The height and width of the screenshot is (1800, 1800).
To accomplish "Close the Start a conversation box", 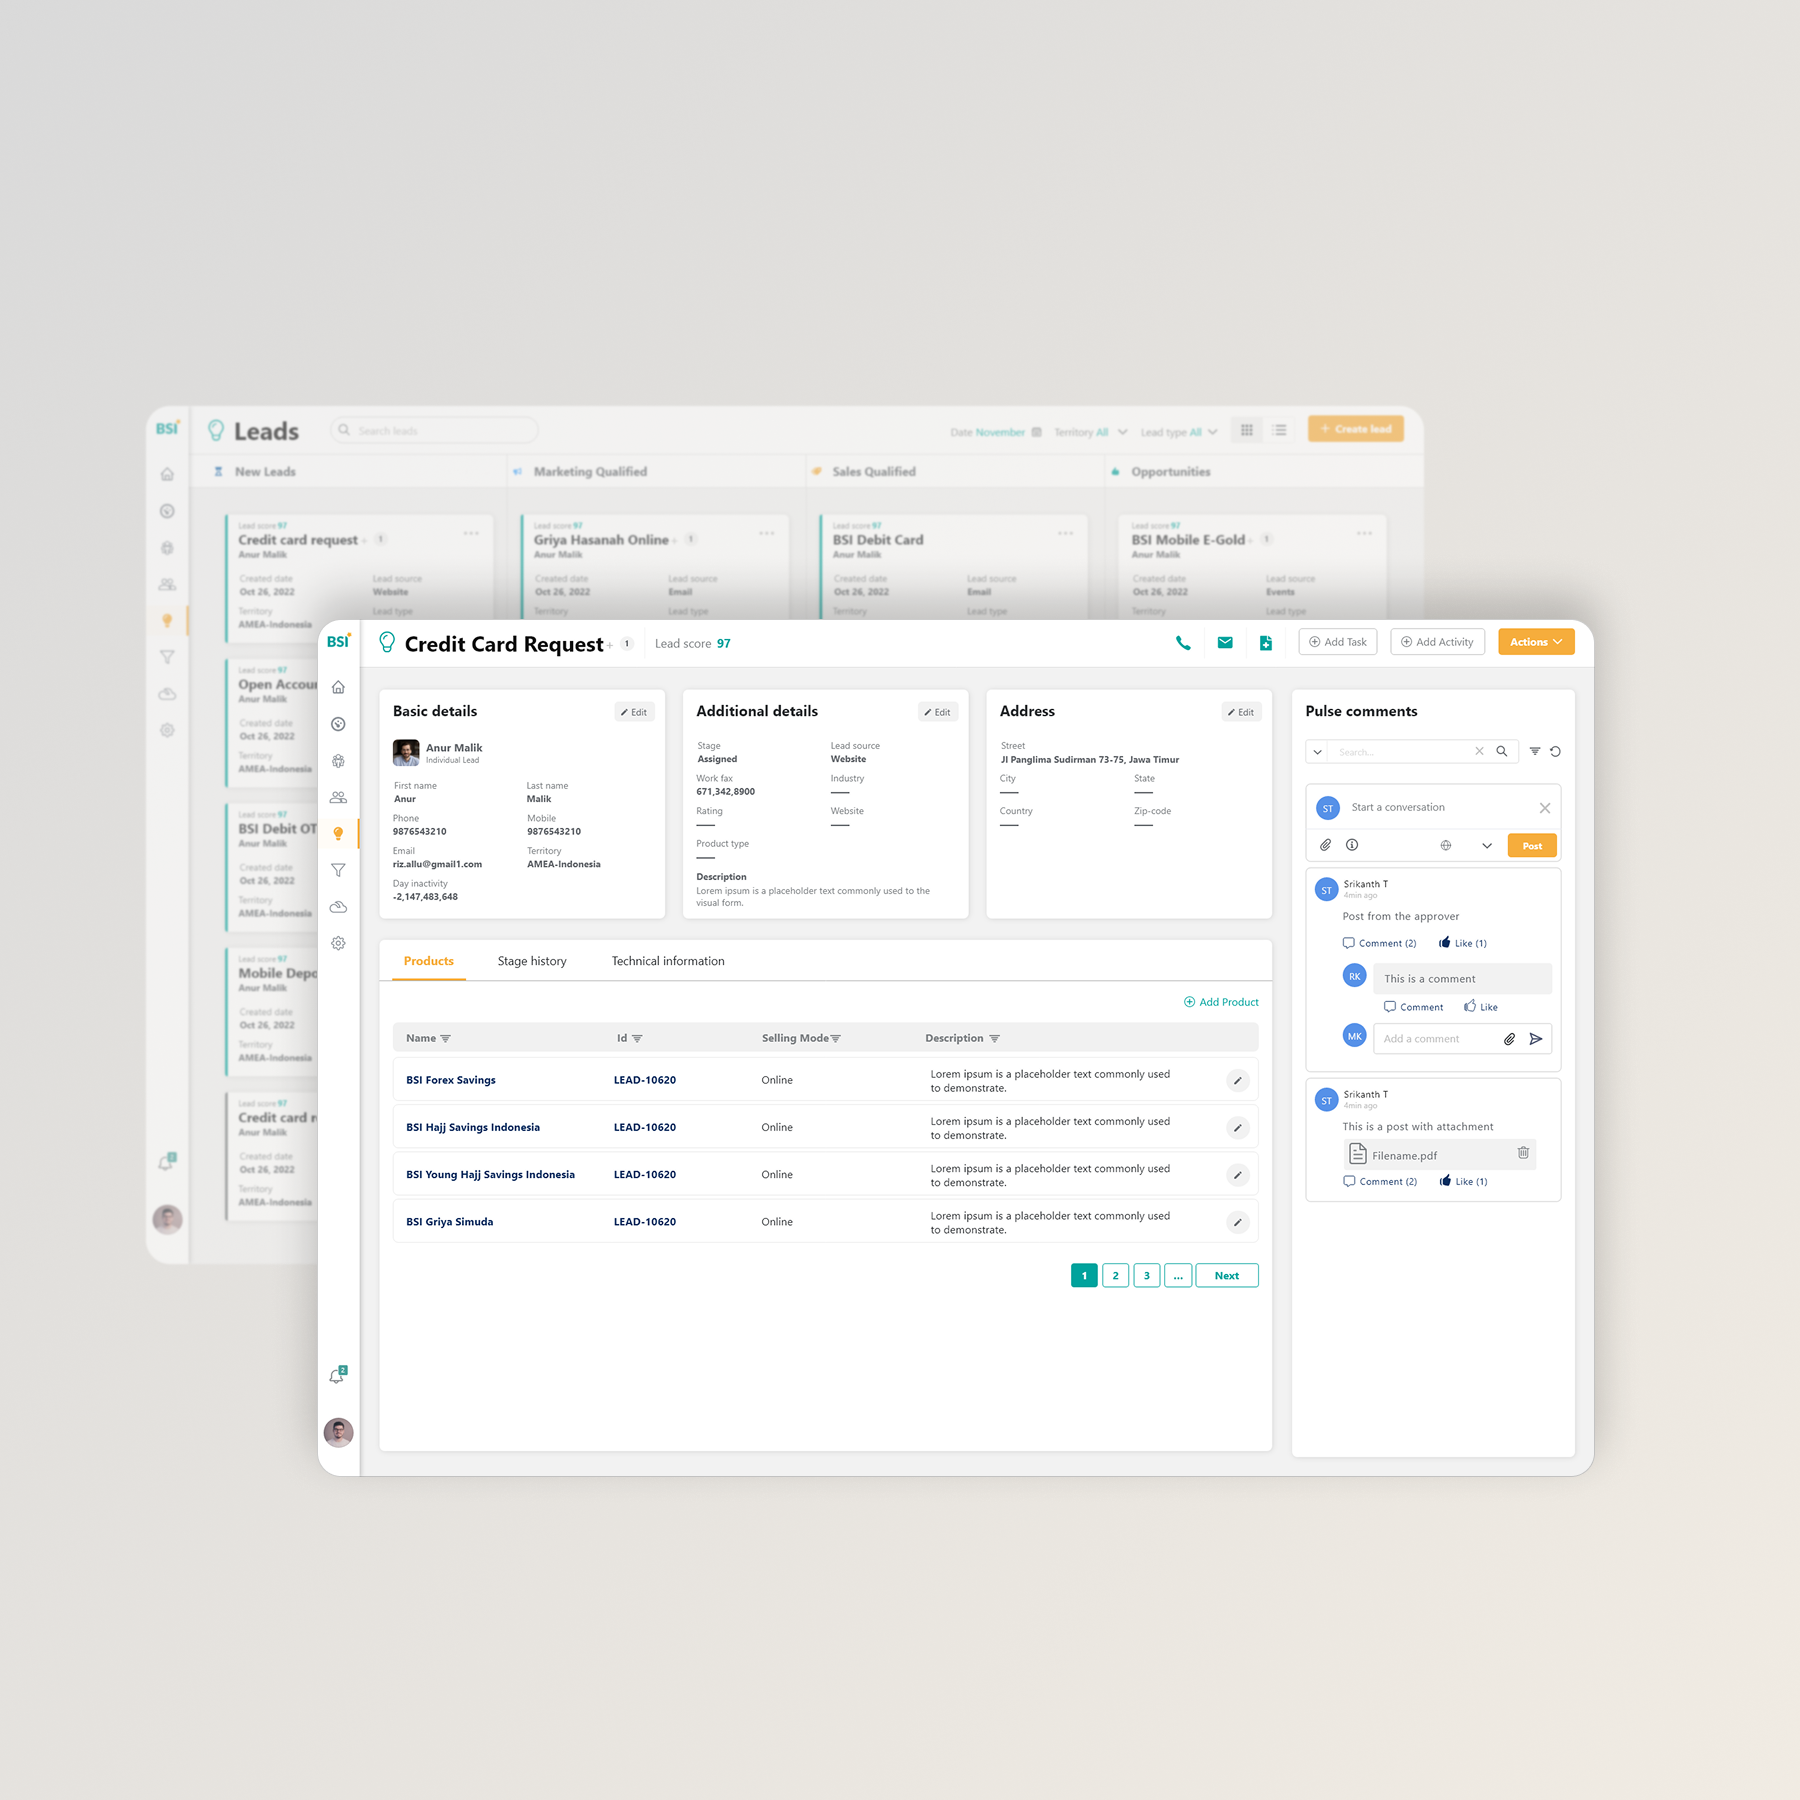I will [x=1544, y=808].
